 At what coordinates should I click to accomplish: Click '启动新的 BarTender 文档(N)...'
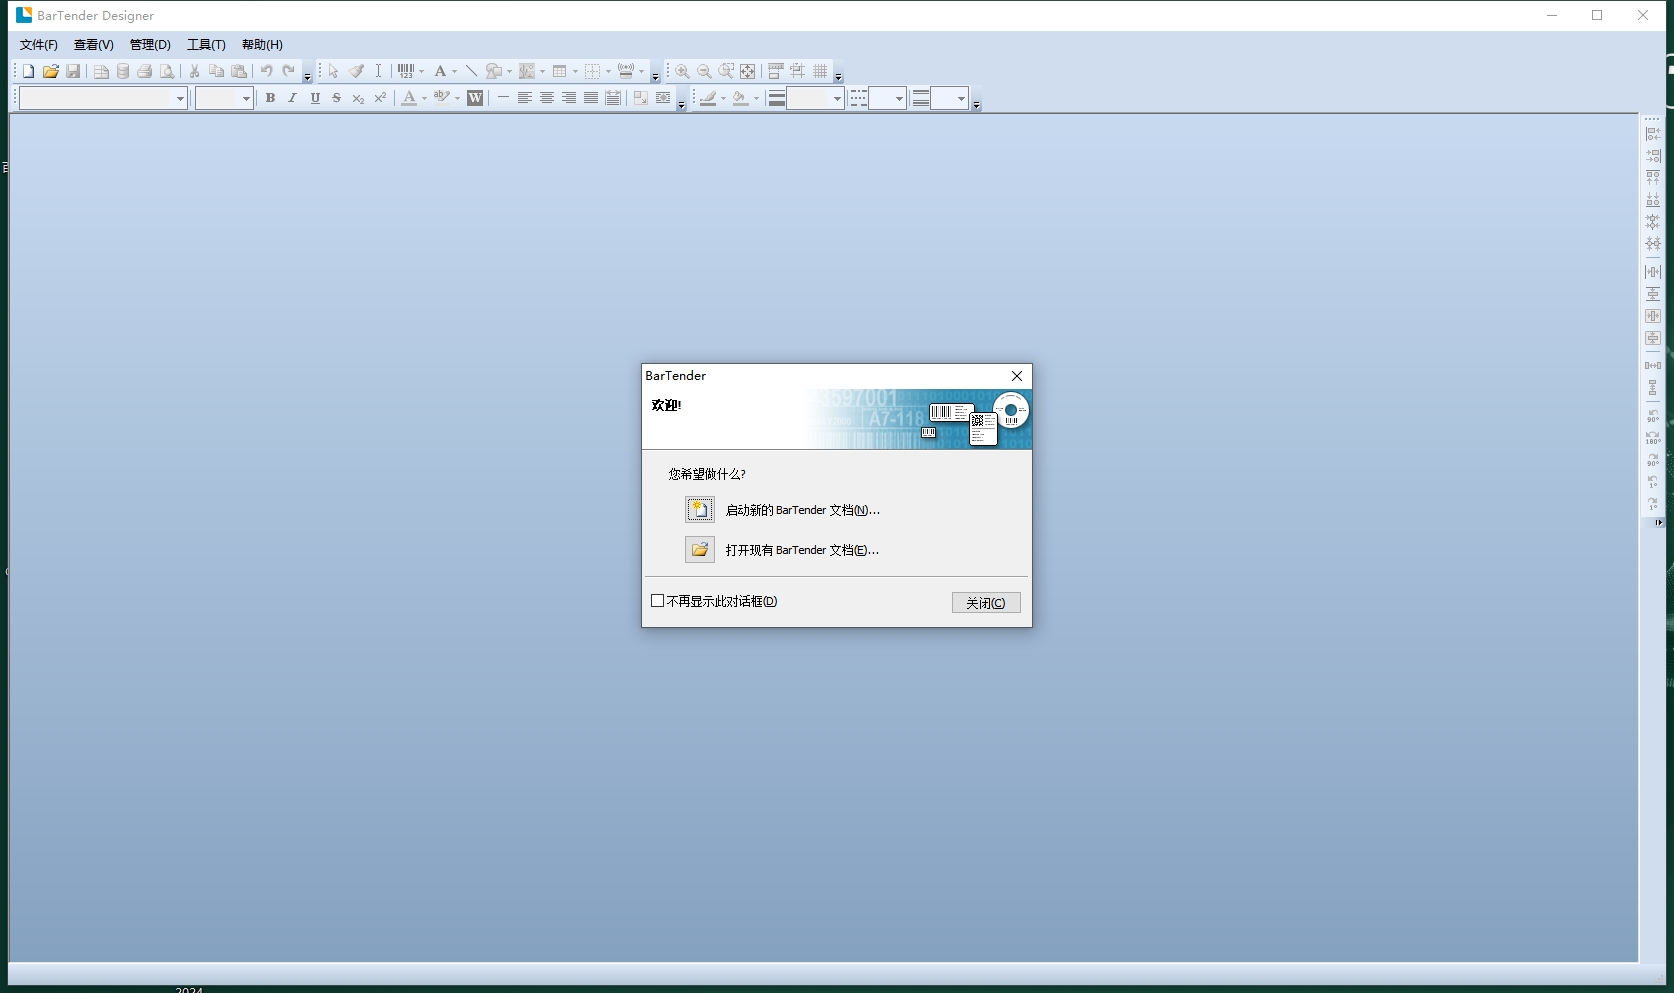tap(803, 510)
